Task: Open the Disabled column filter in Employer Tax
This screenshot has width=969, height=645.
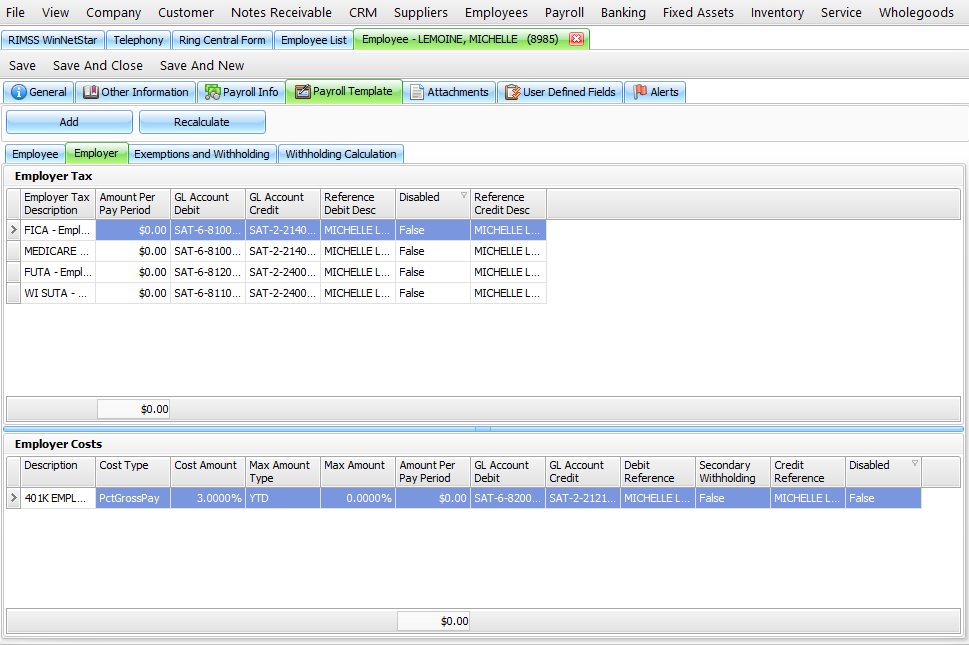Action: [x=463, y=195]
